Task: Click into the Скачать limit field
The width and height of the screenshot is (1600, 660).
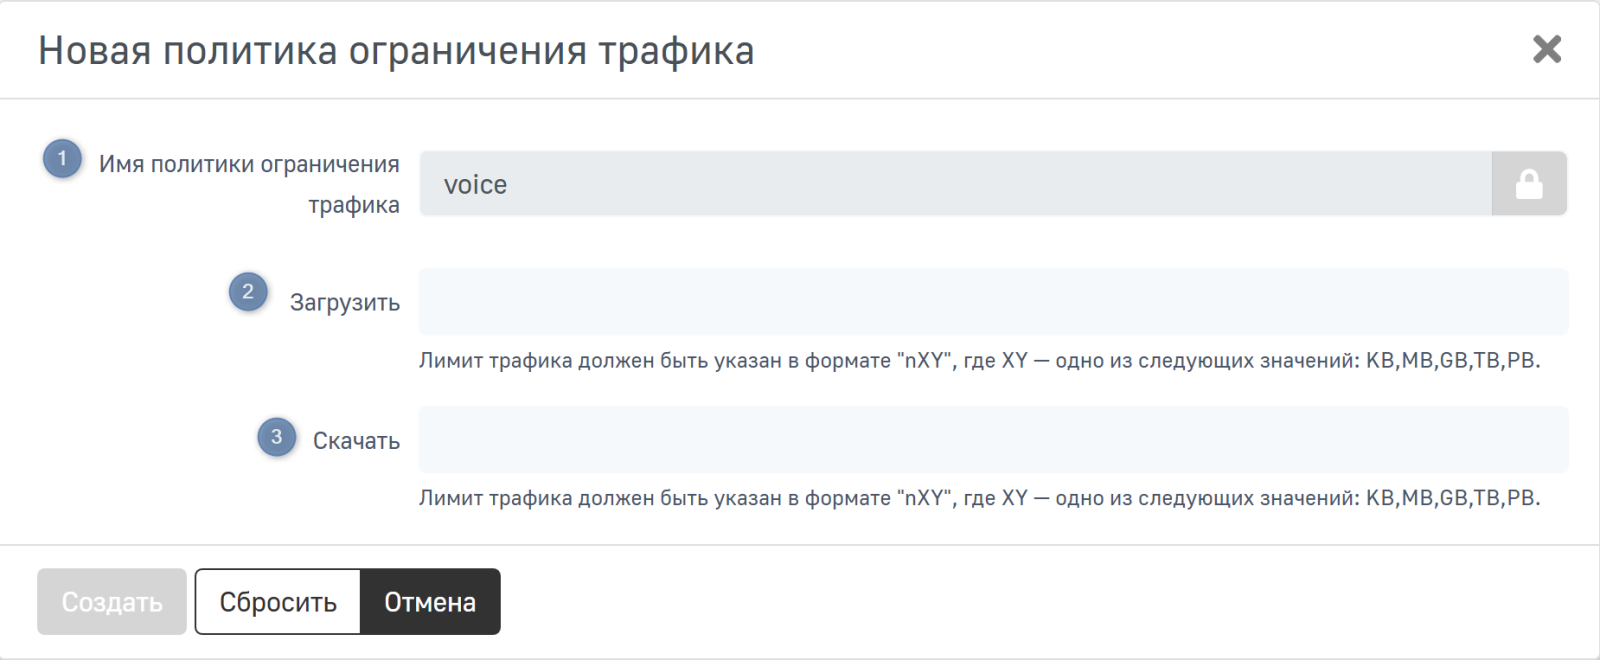Action: pos(992,440)
